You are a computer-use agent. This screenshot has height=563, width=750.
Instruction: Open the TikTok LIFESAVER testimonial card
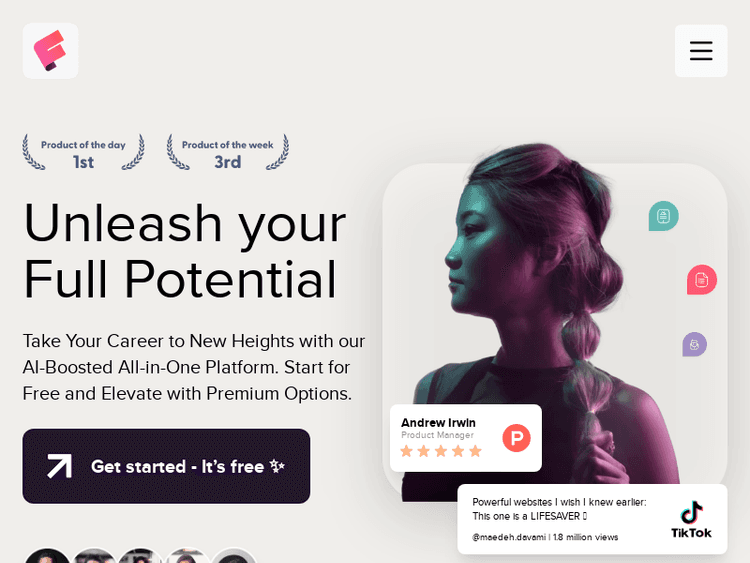tap(592, 519)
